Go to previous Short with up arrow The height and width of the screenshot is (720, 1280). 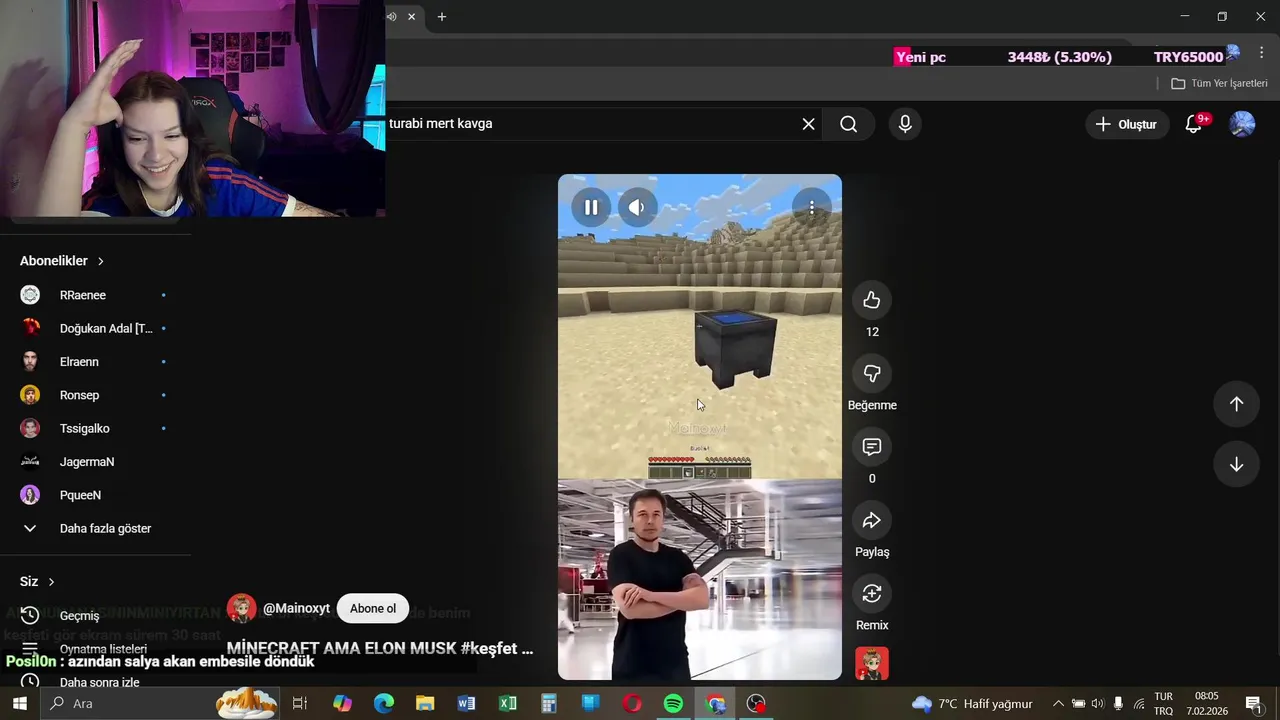tap(1236, 404)
